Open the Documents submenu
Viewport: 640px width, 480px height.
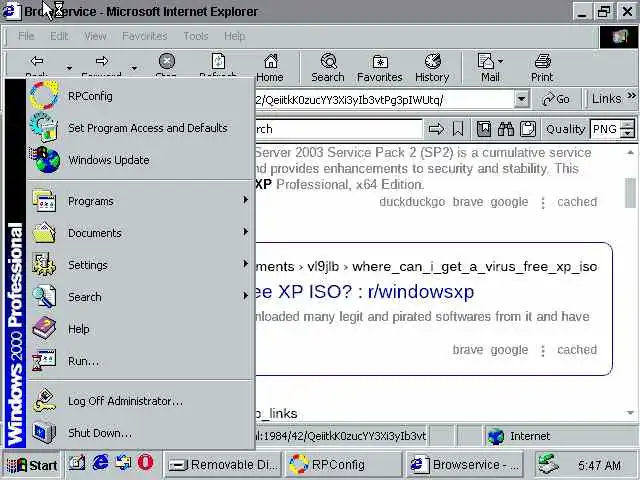(x=140, y=233)
